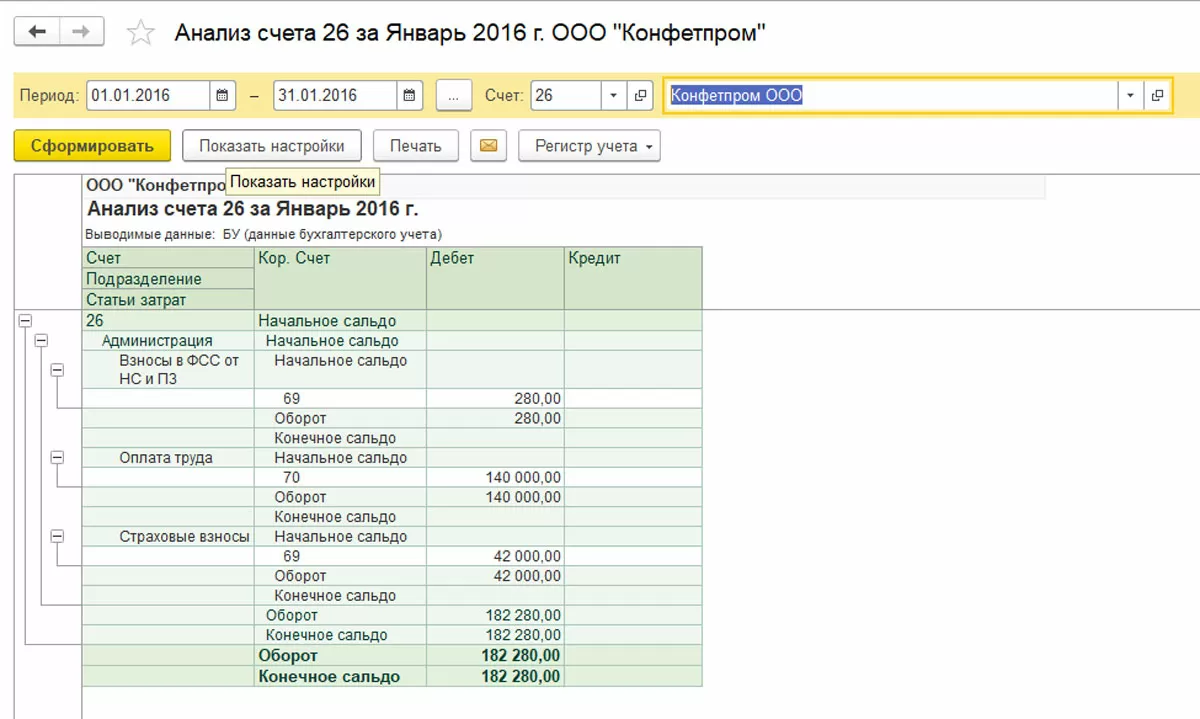Open account 26 dropdown list

[x=613, y=96]
